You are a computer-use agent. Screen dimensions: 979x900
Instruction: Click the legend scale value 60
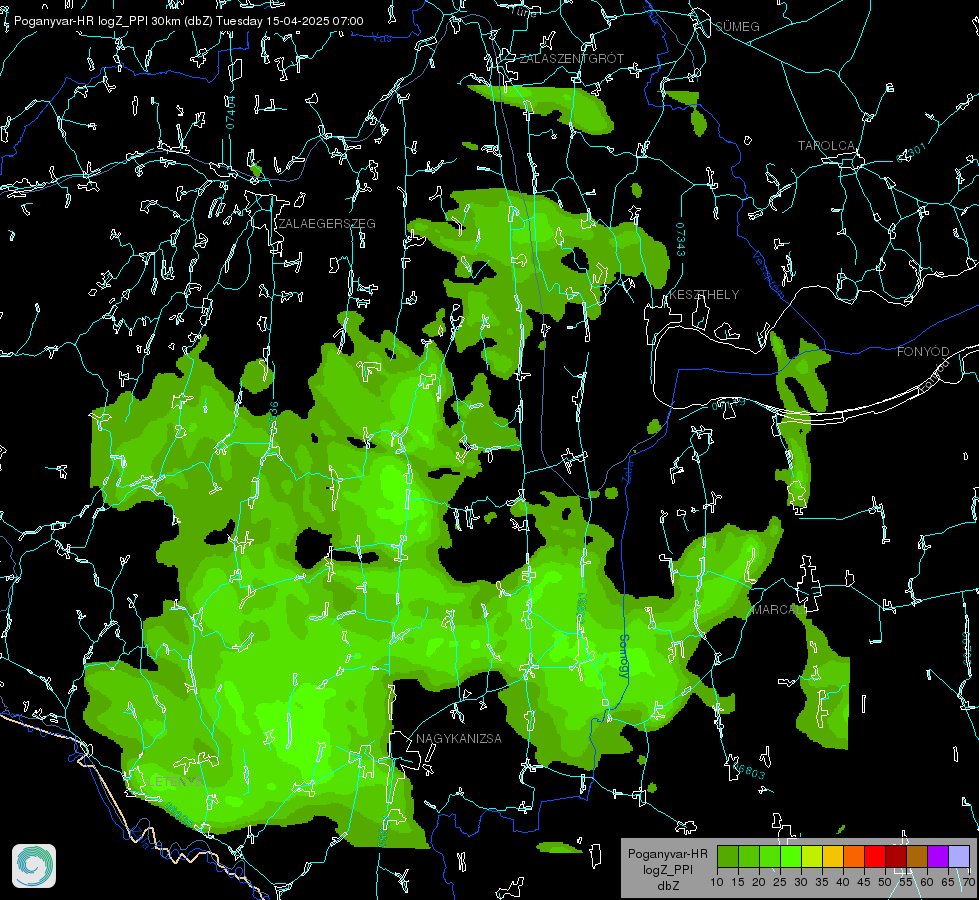[x=927, y=882]
